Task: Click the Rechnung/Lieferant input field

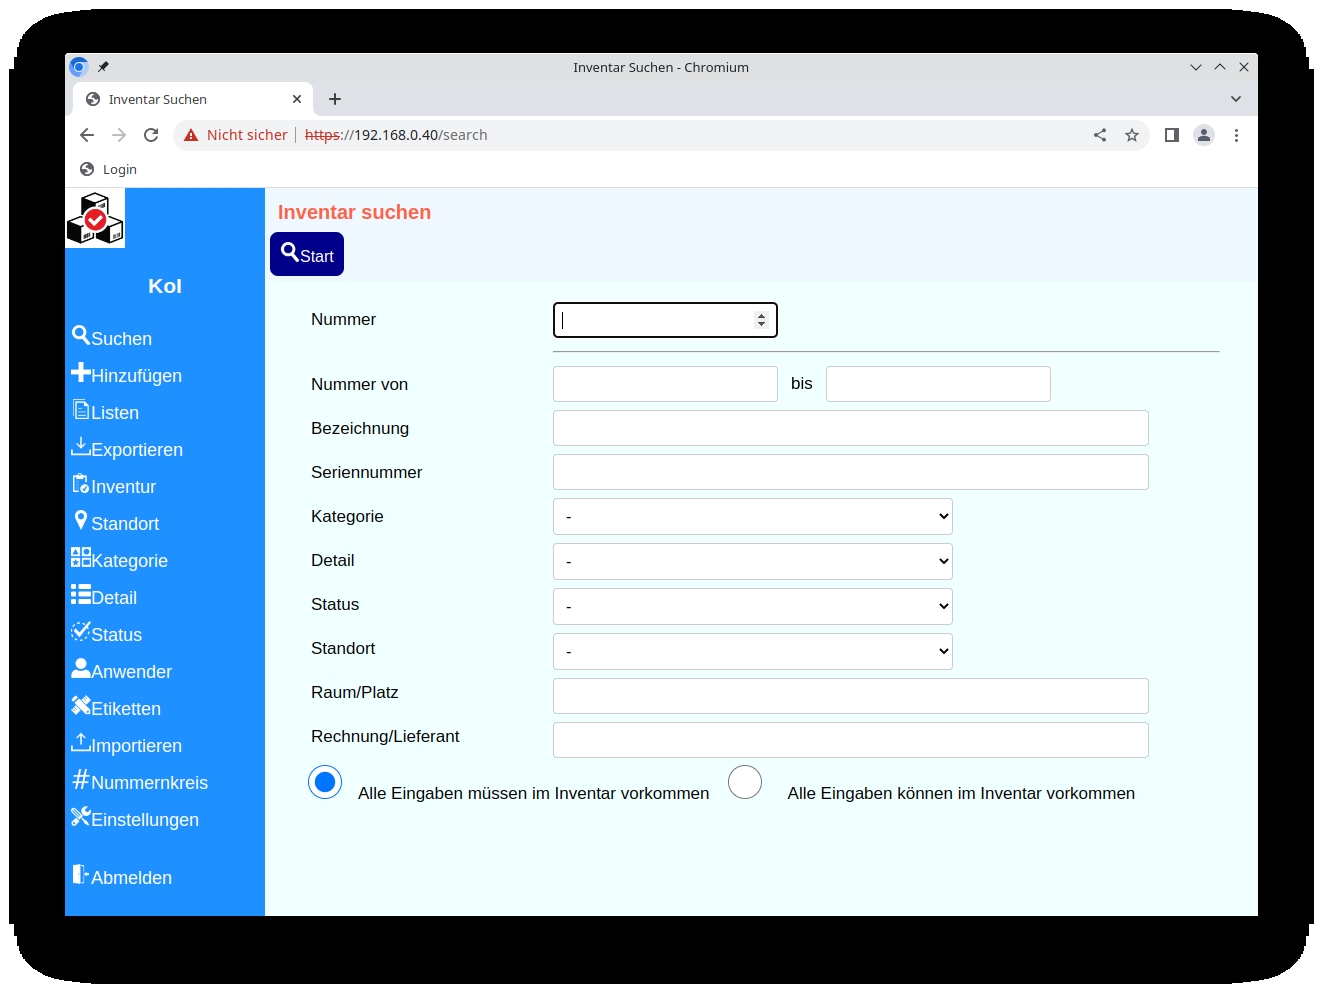Action: 851,740
